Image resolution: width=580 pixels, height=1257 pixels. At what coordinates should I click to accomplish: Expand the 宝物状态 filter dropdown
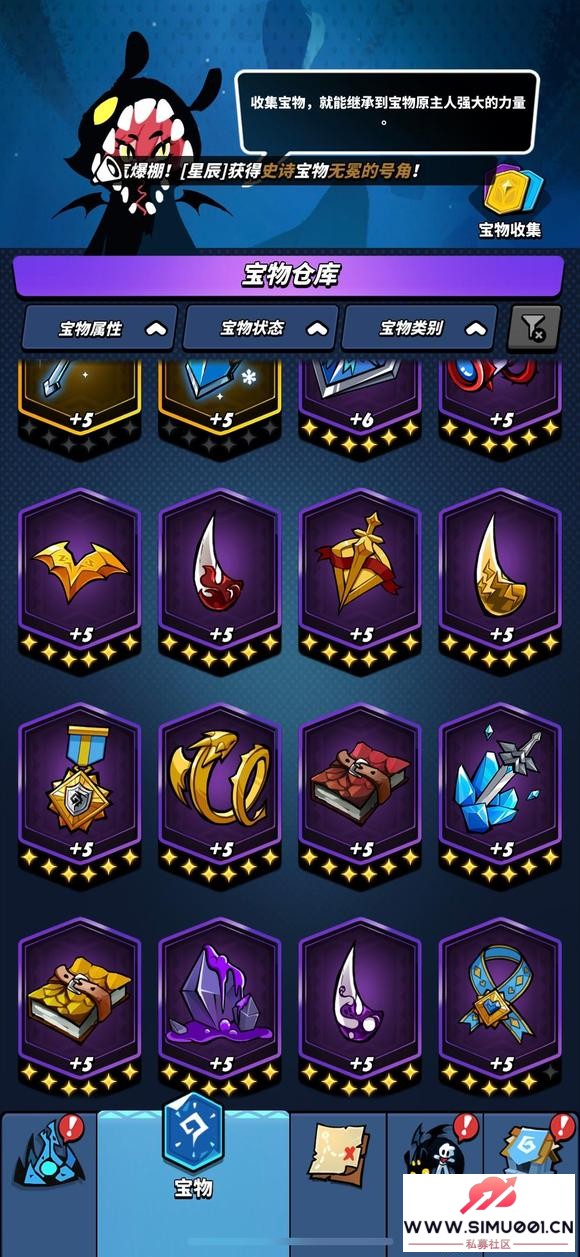coord(260,328)
